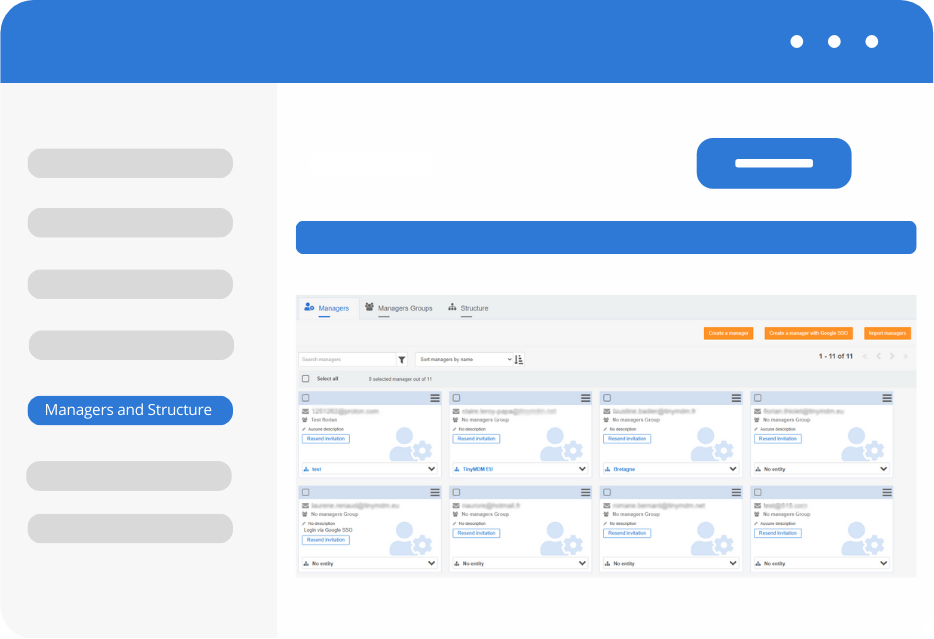Open the Sort managers by name dropdown
The width and height of the screenshot is (934, 639).
(x=464, y=359)
